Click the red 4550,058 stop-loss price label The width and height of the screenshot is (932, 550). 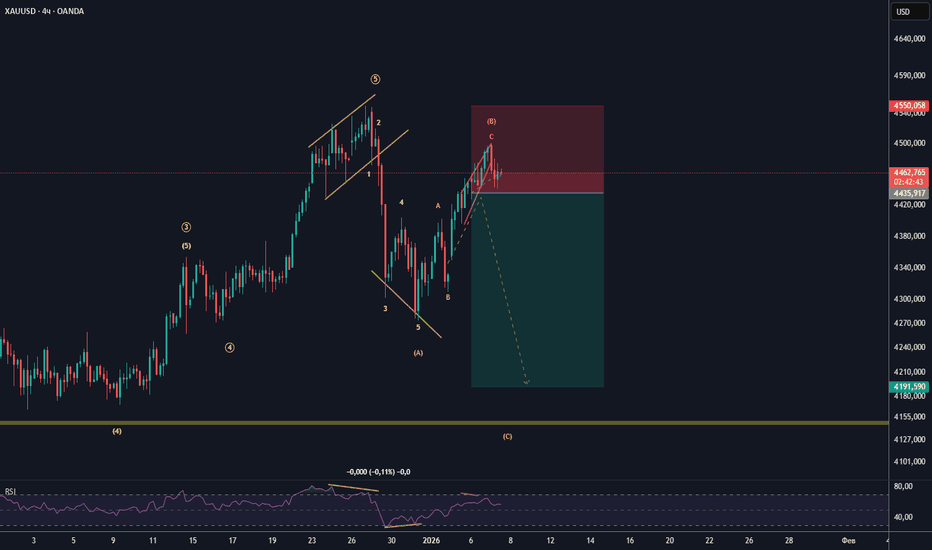click(909, 105)
